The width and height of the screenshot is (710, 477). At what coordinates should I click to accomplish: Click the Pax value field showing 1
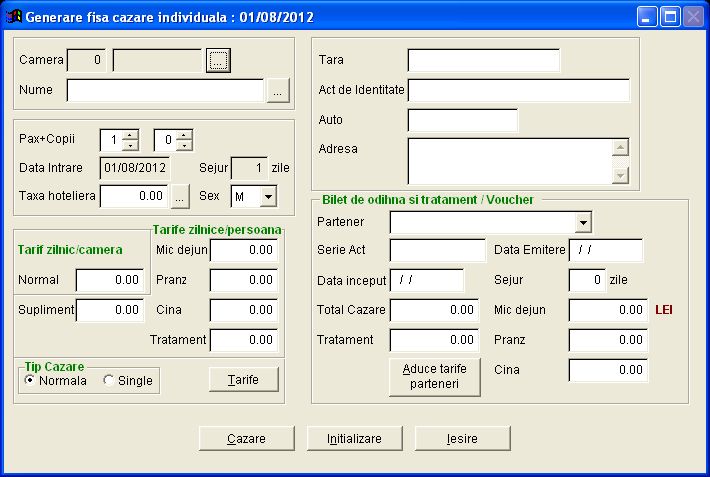(111, 140)
